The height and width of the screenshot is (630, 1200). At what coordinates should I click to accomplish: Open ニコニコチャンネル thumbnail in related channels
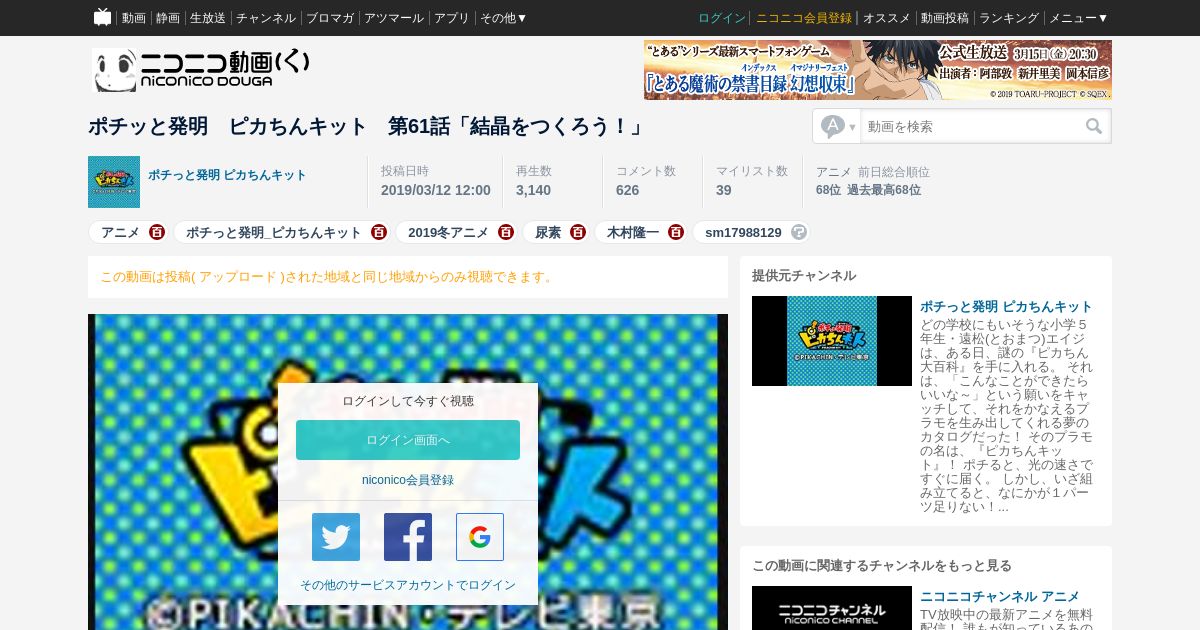[832, 608]
